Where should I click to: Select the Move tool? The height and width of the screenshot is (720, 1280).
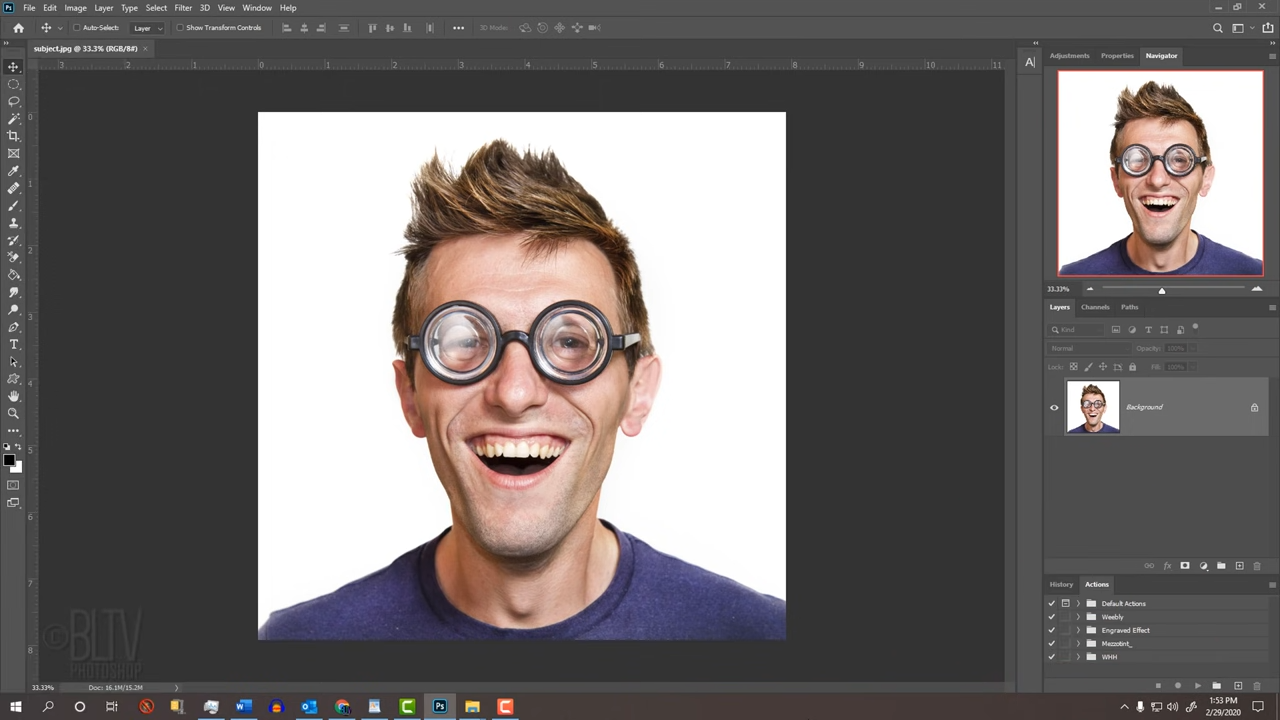click(x=13, y=67)
